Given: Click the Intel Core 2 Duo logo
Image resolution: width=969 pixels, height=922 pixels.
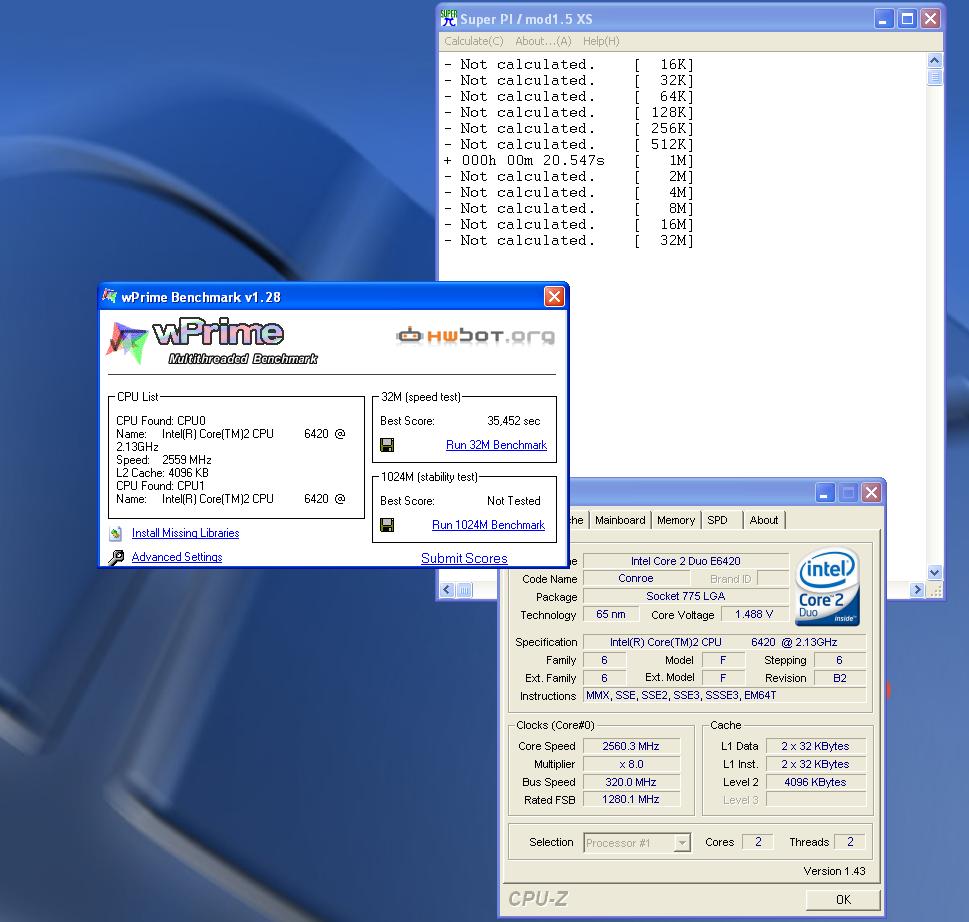Looking at the screenshot, I should [x=827, y=587].
